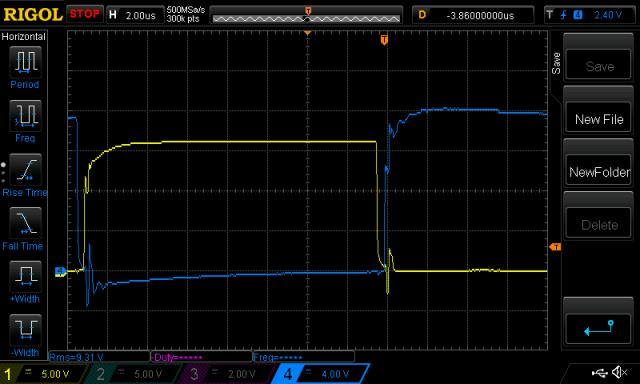This screenshot has width=640, height=384.
Task: Click the return arrow back button
Action: (598, 328)
